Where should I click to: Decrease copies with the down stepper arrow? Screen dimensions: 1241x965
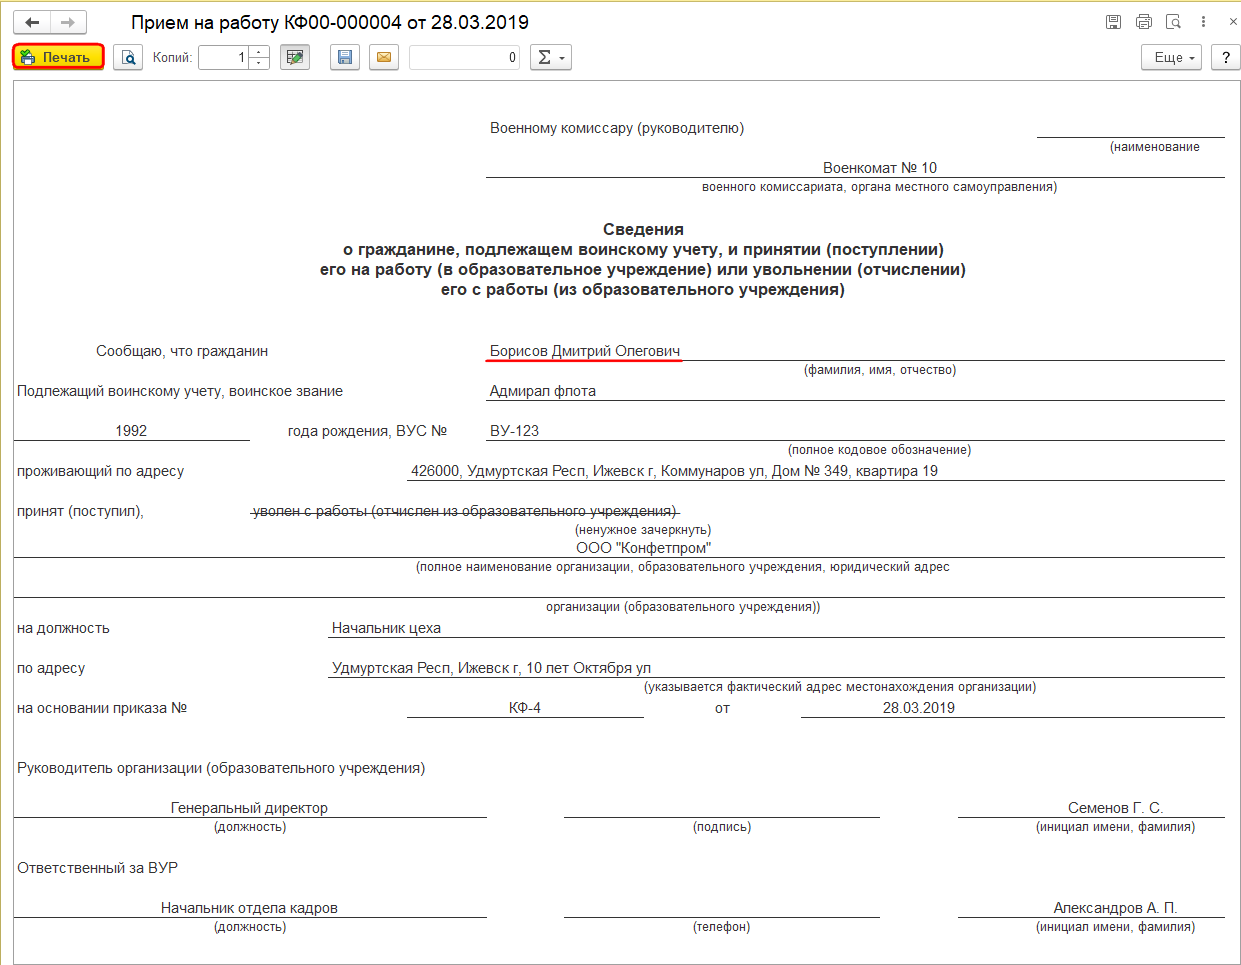[258, 62]
